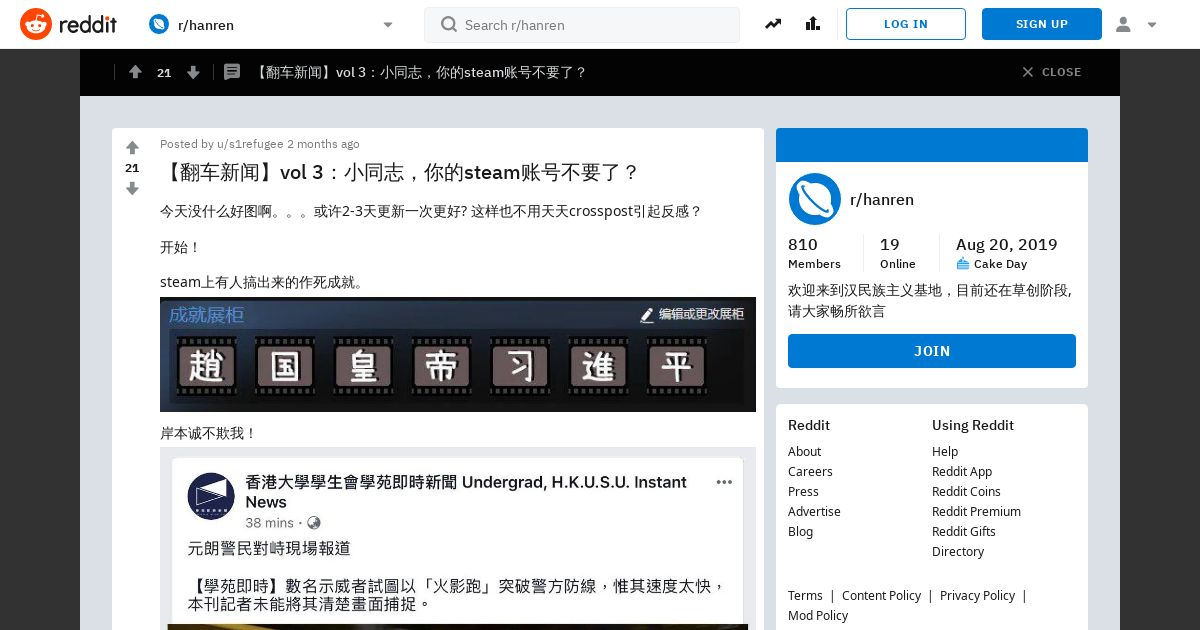Open the Reddit Gifts link

coord(964,531)
